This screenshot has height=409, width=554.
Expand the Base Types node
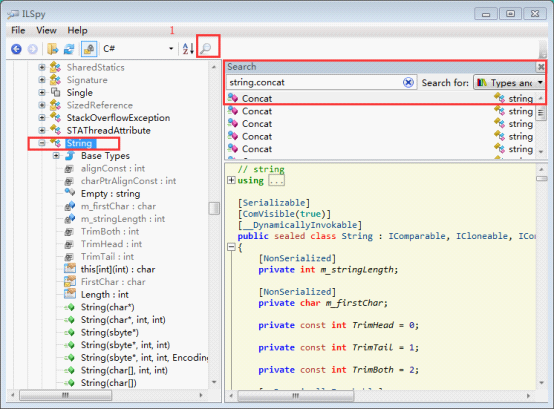(x=56, y=156)
